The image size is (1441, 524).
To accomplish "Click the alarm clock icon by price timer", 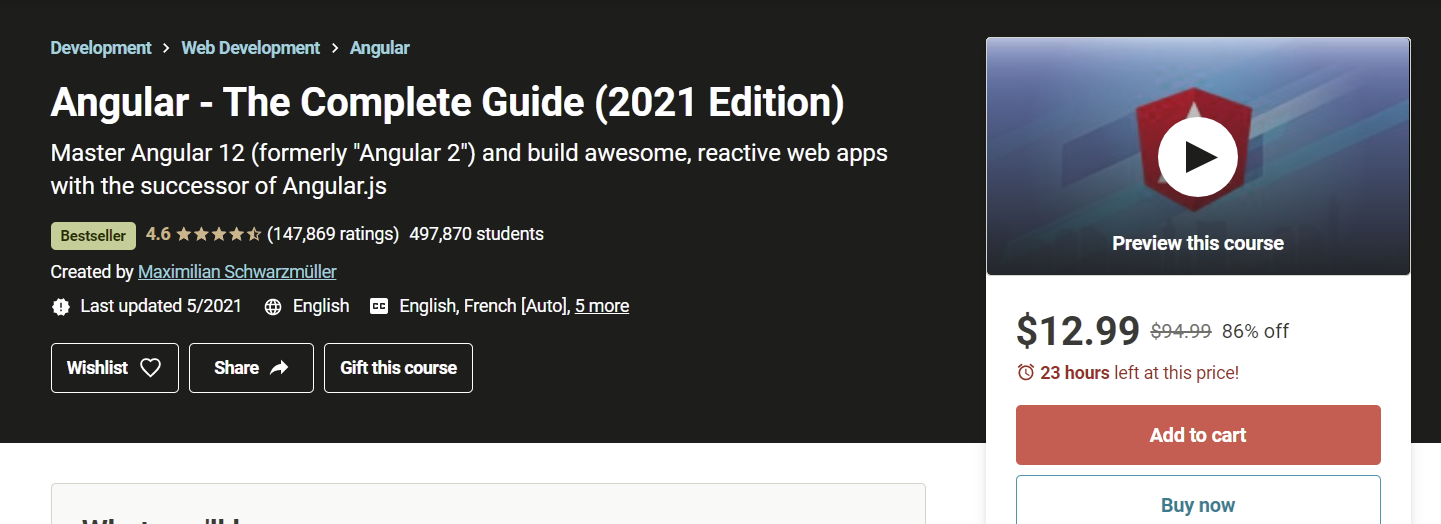I will 1025,372.
